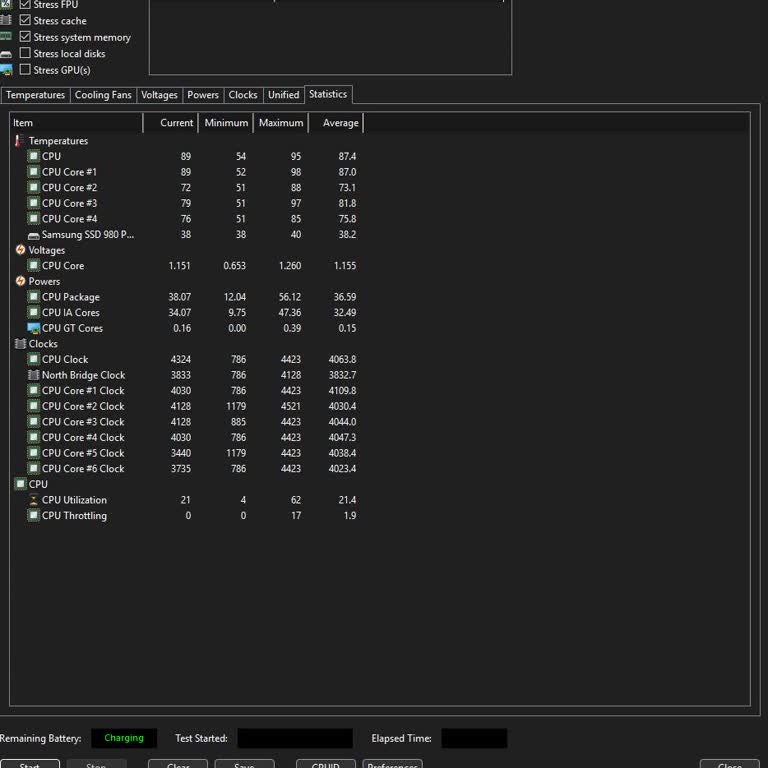Click the Samsung SSD 980 drive icon
Image resolution: width=768 pixels, height=768 pixels.
click(x=33, y=235)
